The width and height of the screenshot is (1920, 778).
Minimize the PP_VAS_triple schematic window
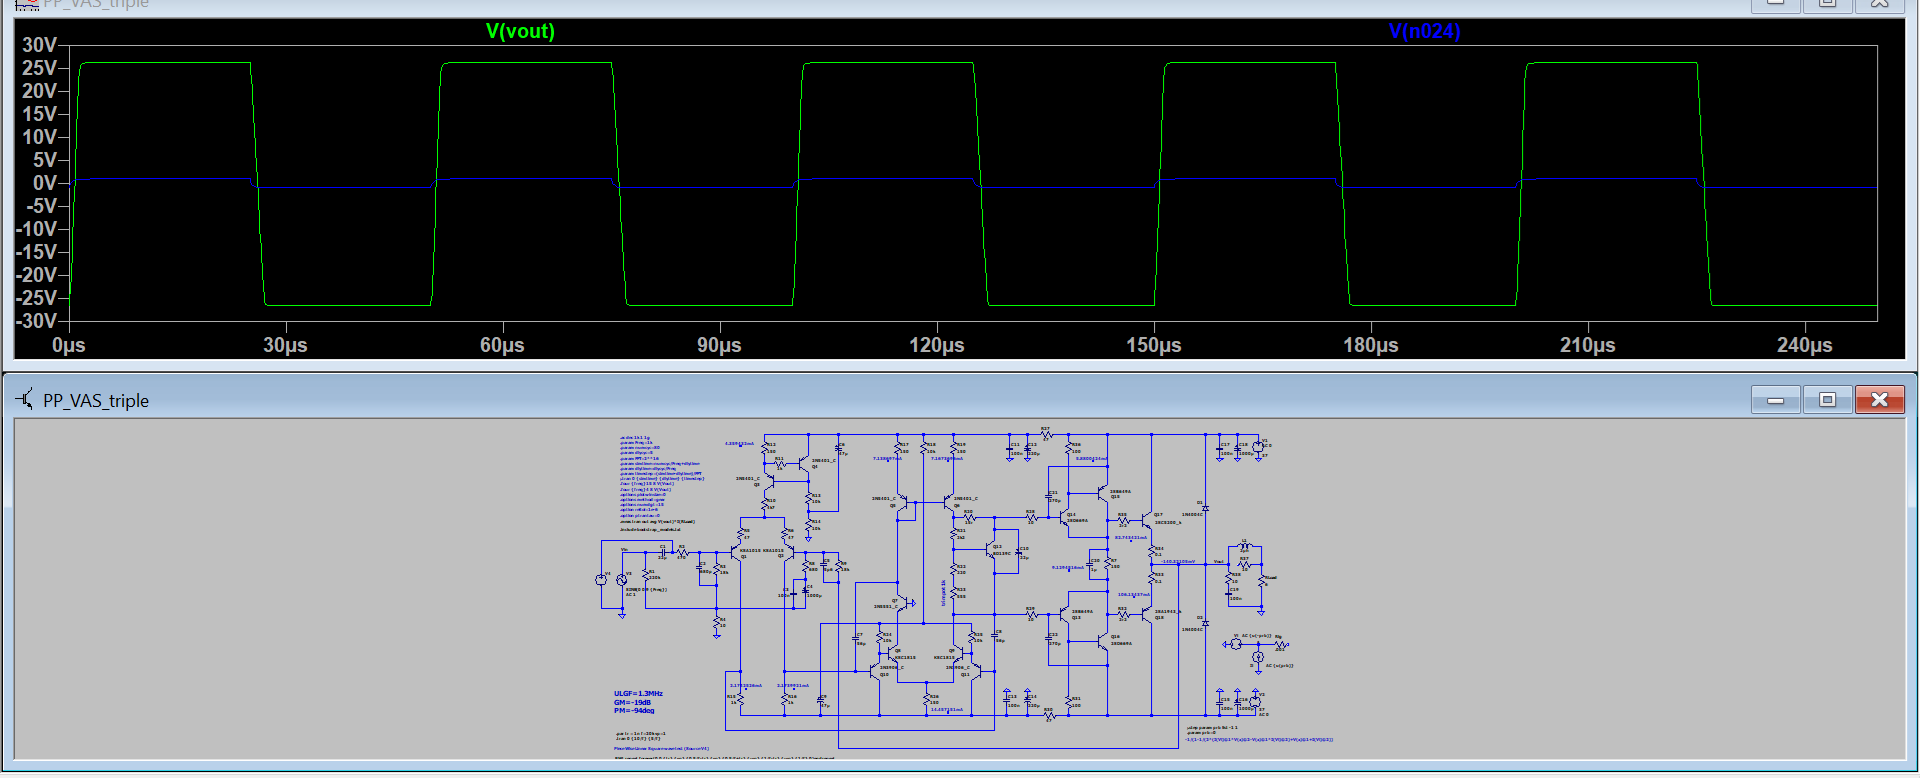pyautogui.click(x=1776, y=400)
